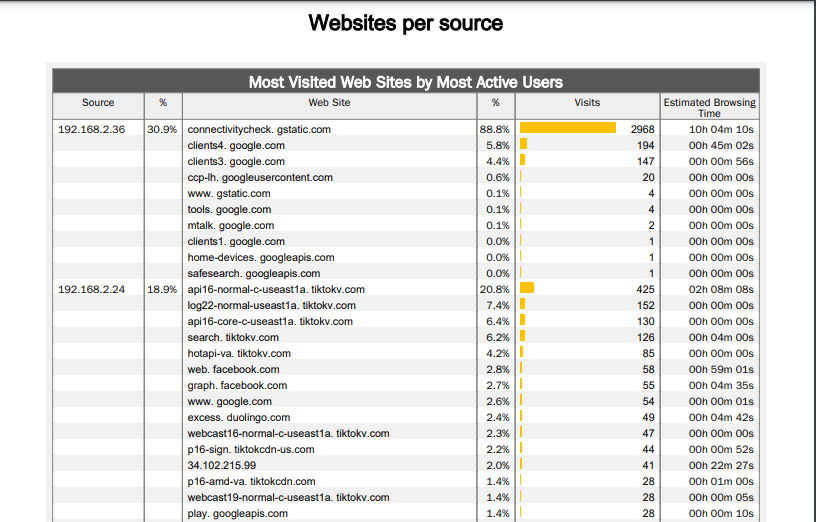Click browsing time 00h 00m 52s

(x=721, y=450)
